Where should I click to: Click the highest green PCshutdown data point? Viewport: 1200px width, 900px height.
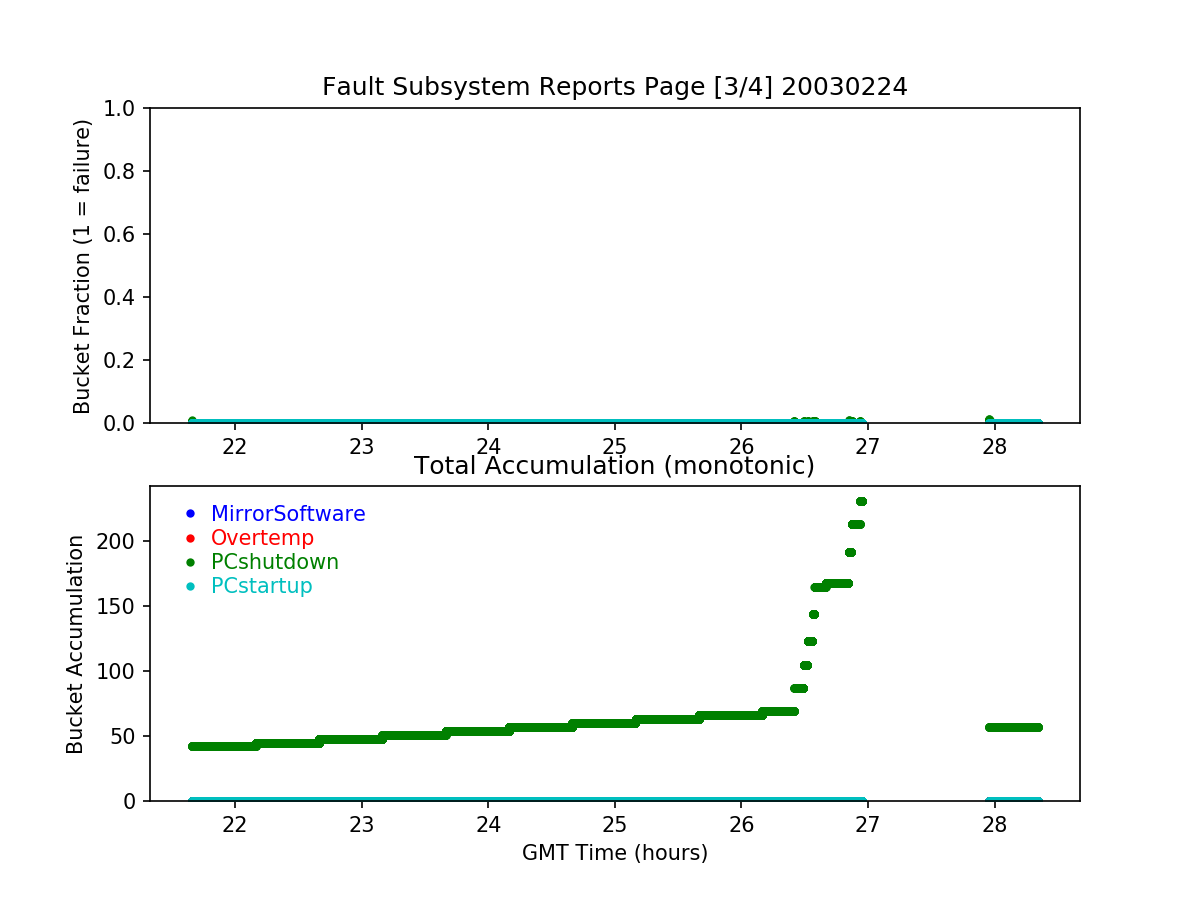coord(861,502)
